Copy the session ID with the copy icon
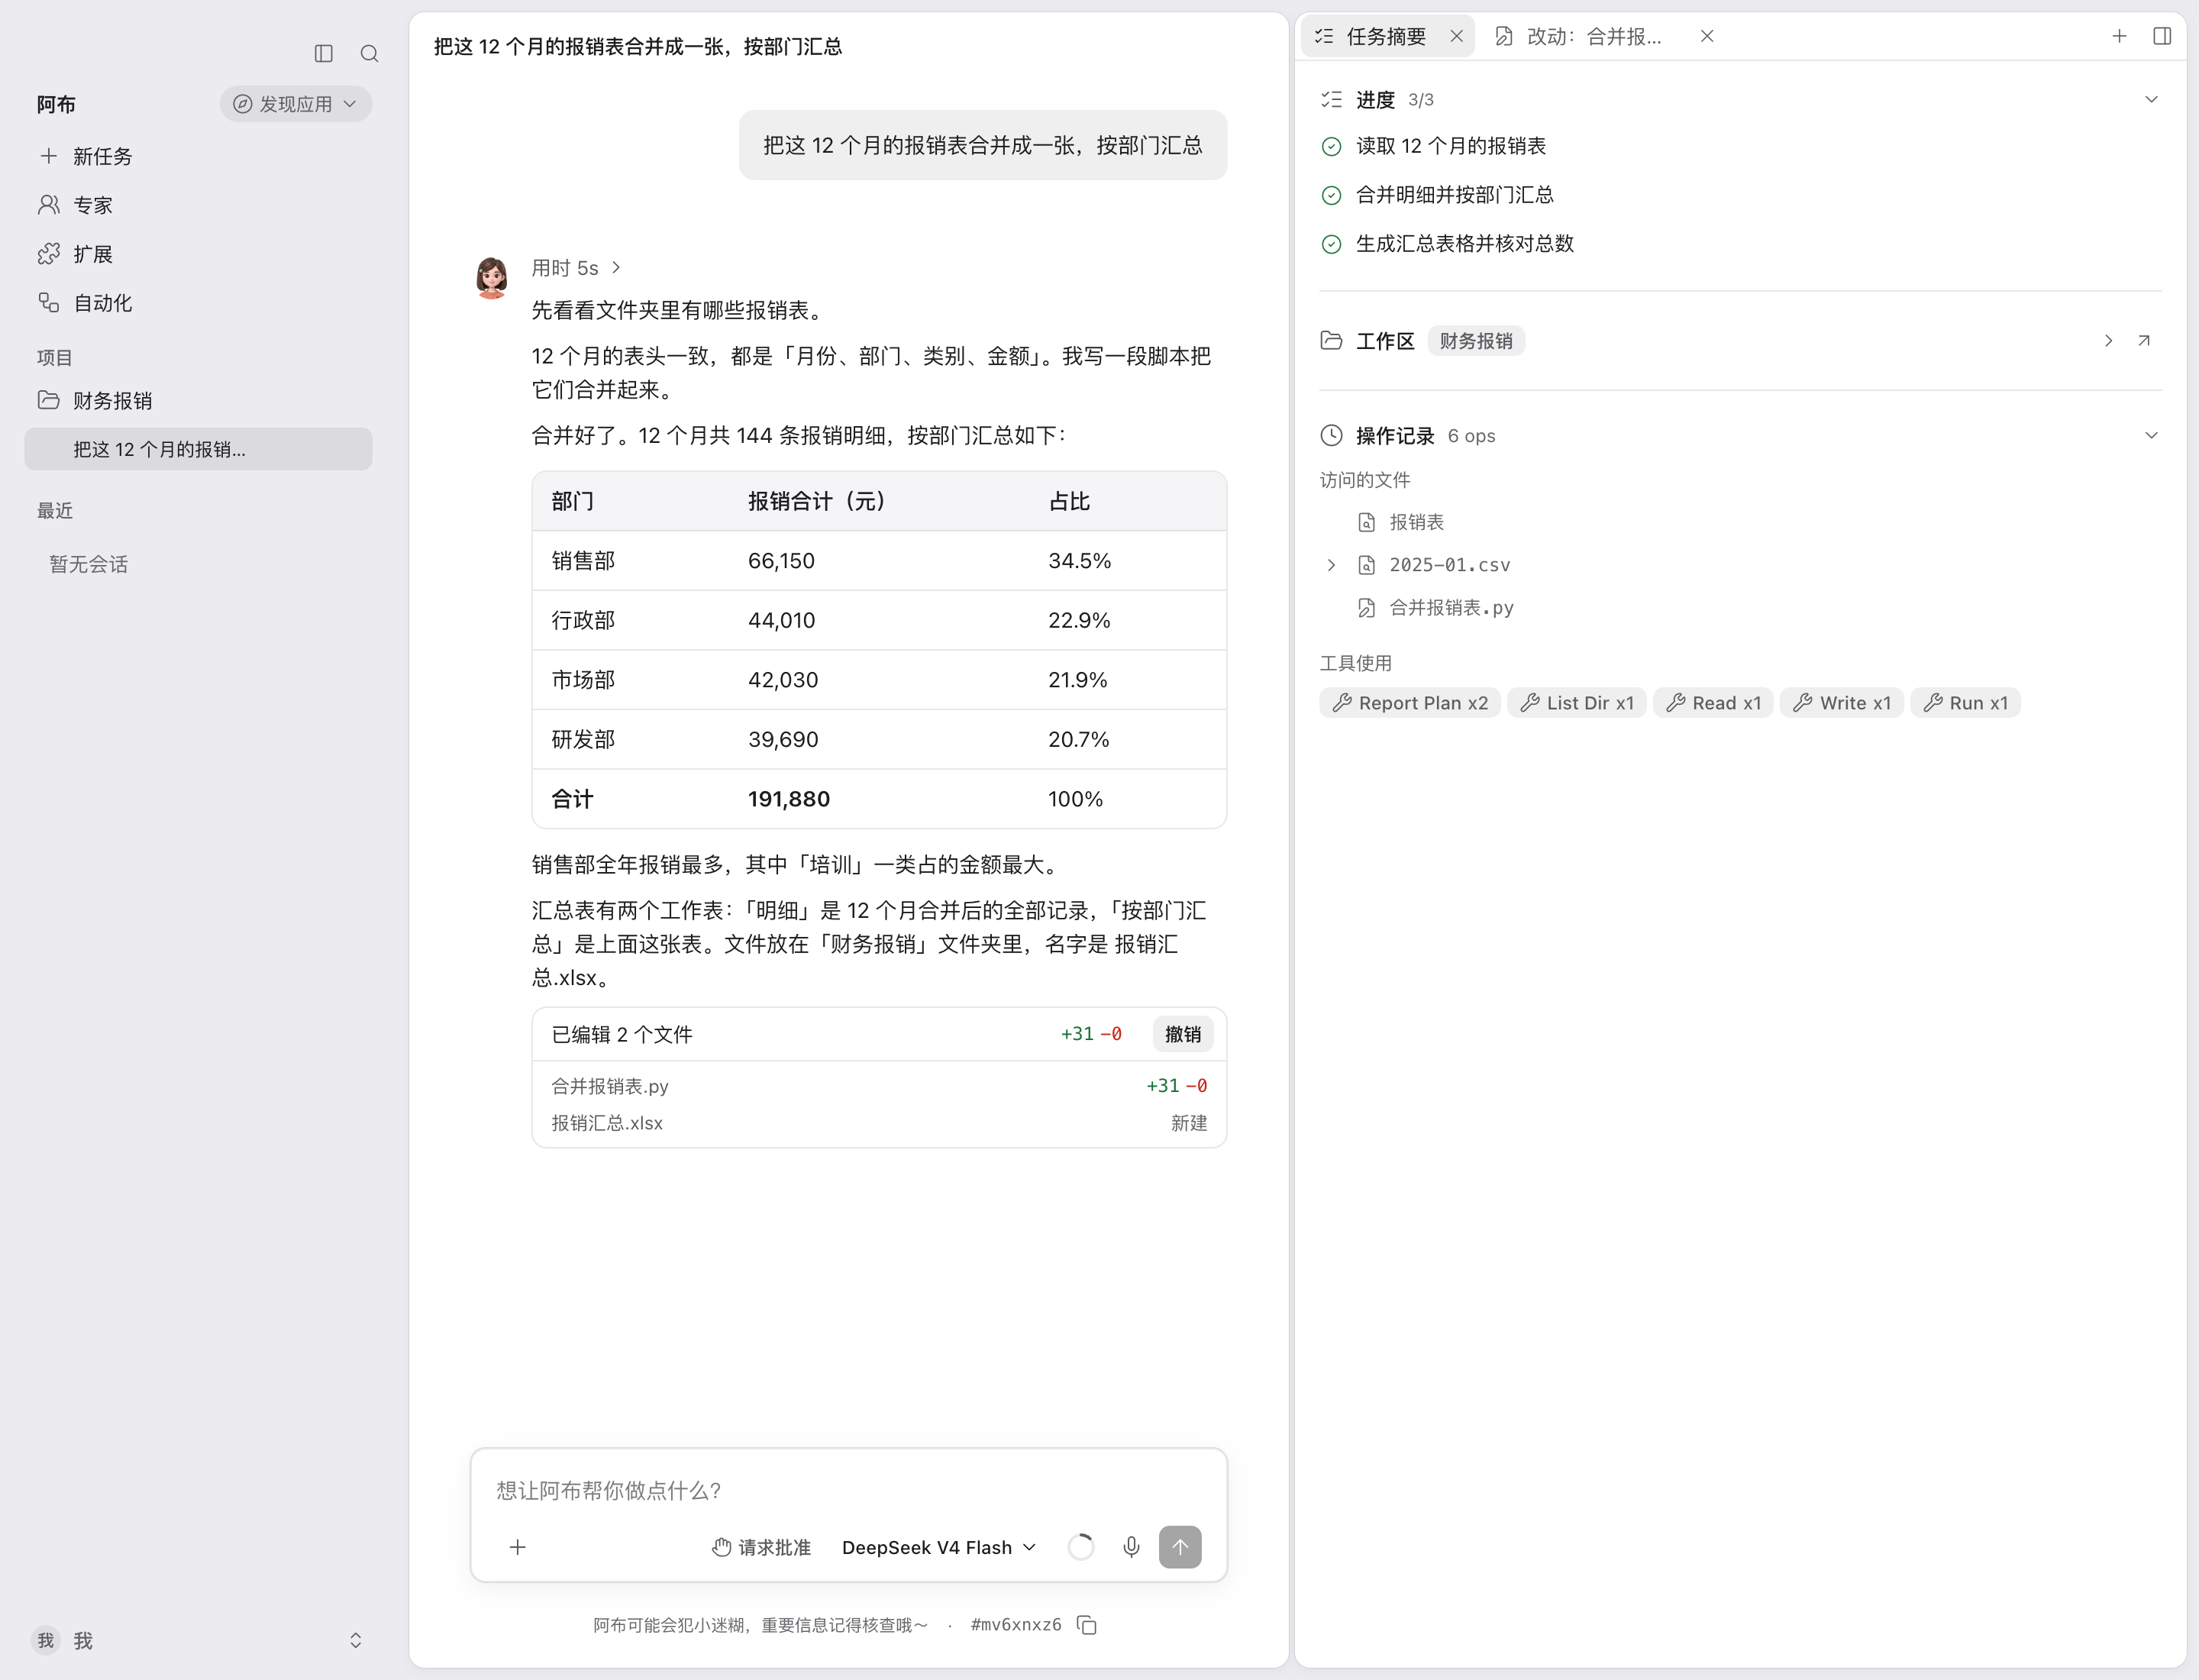This screenshot has height=1680, width=2199. tap(1087, 1625)
